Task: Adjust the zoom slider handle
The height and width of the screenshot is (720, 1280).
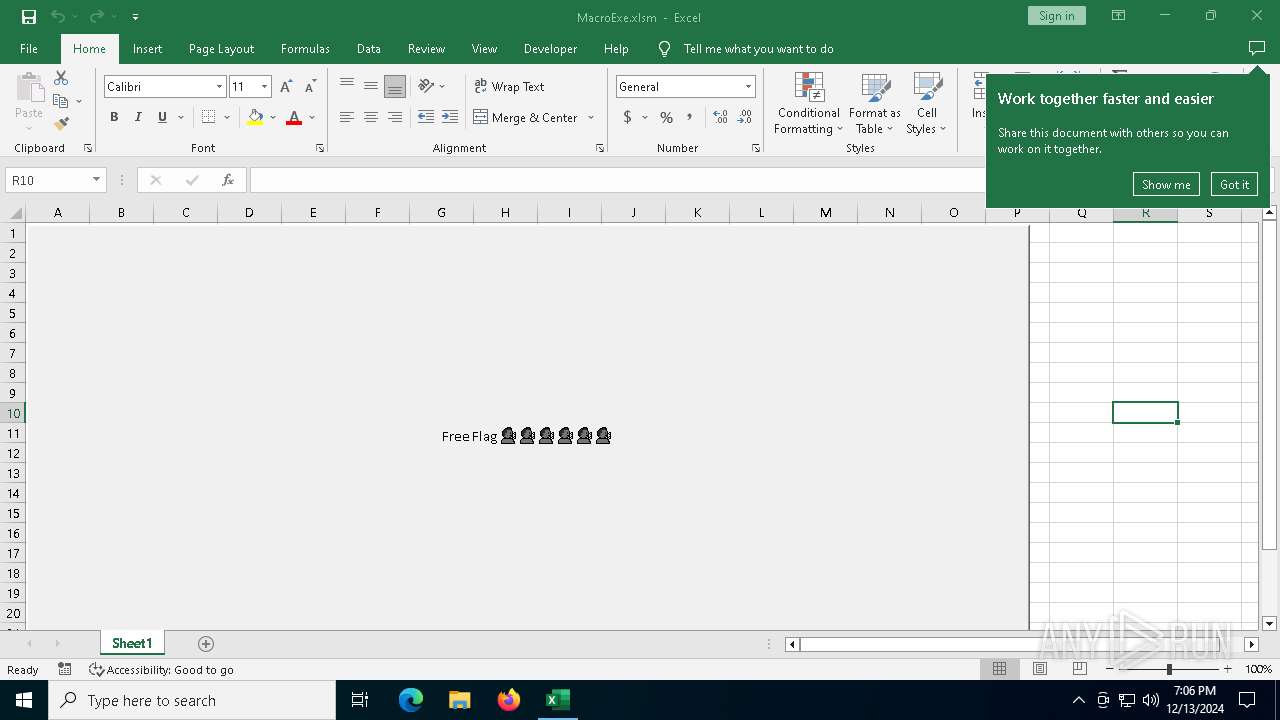Action: [1169, 669]
